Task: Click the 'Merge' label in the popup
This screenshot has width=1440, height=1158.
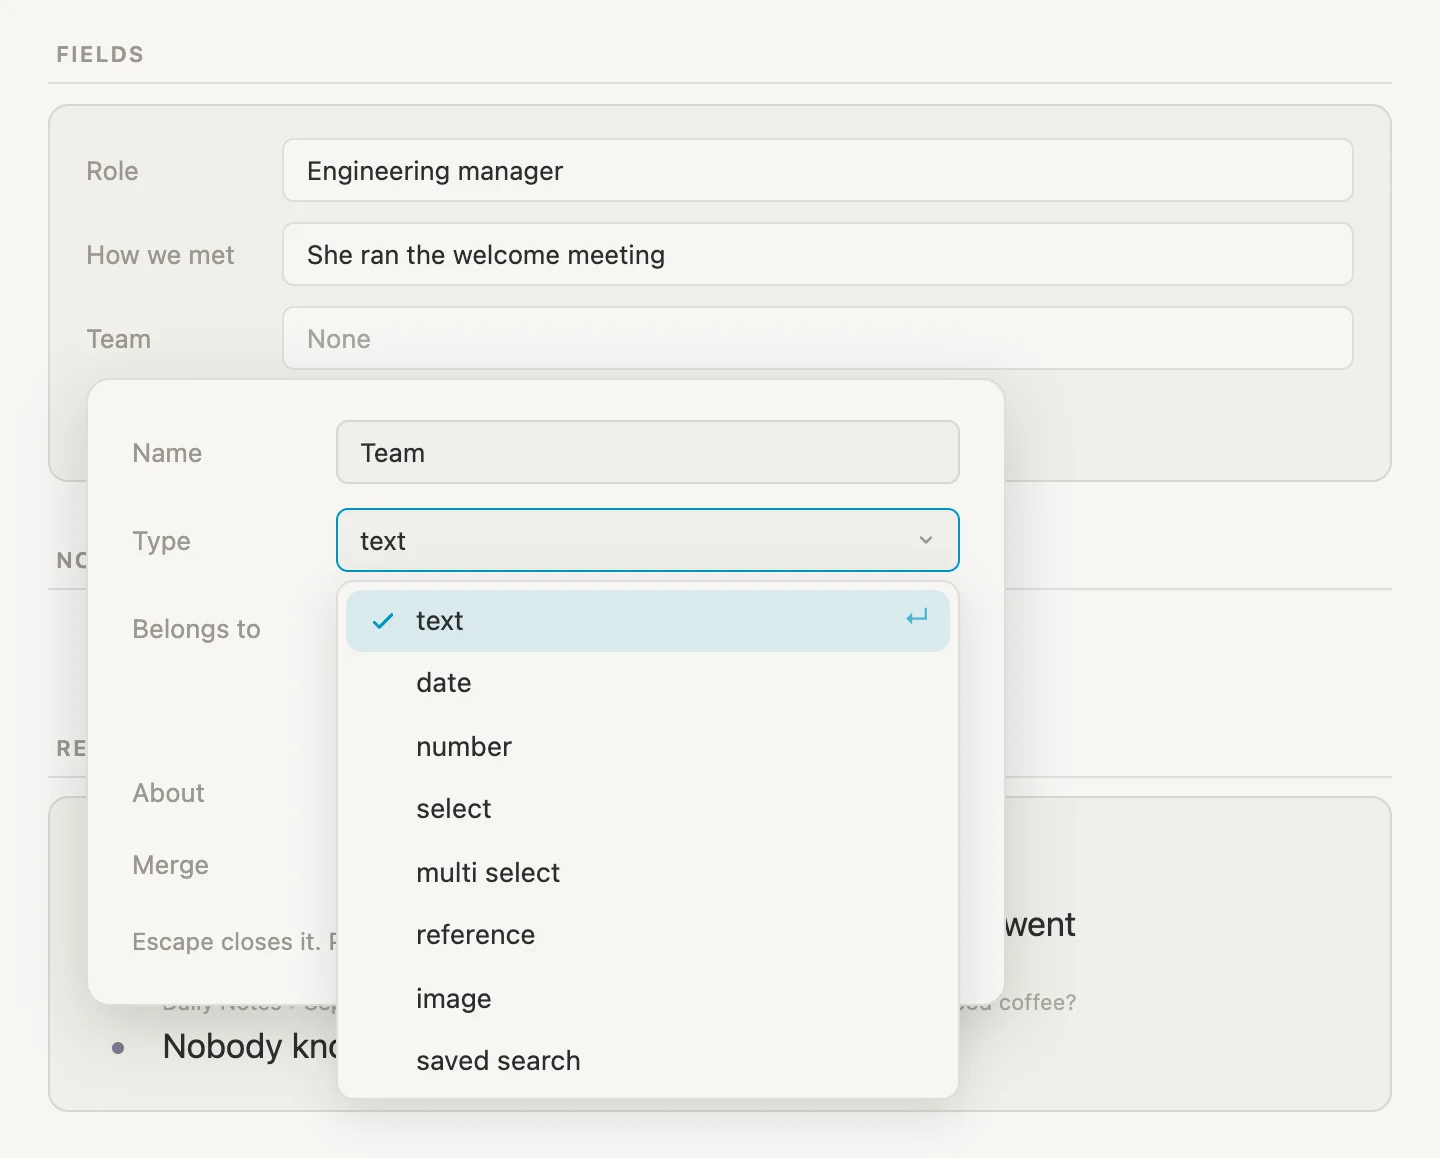Action: (x=170, y=865)
